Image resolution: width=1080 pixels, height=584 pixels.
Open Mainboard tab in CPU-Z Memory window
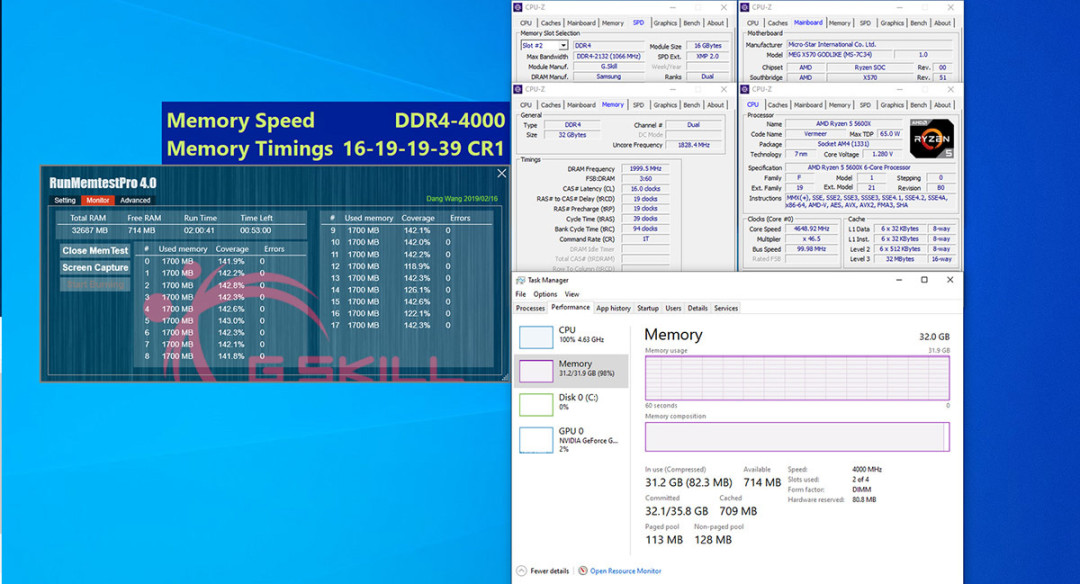click(x=581, y=105)
